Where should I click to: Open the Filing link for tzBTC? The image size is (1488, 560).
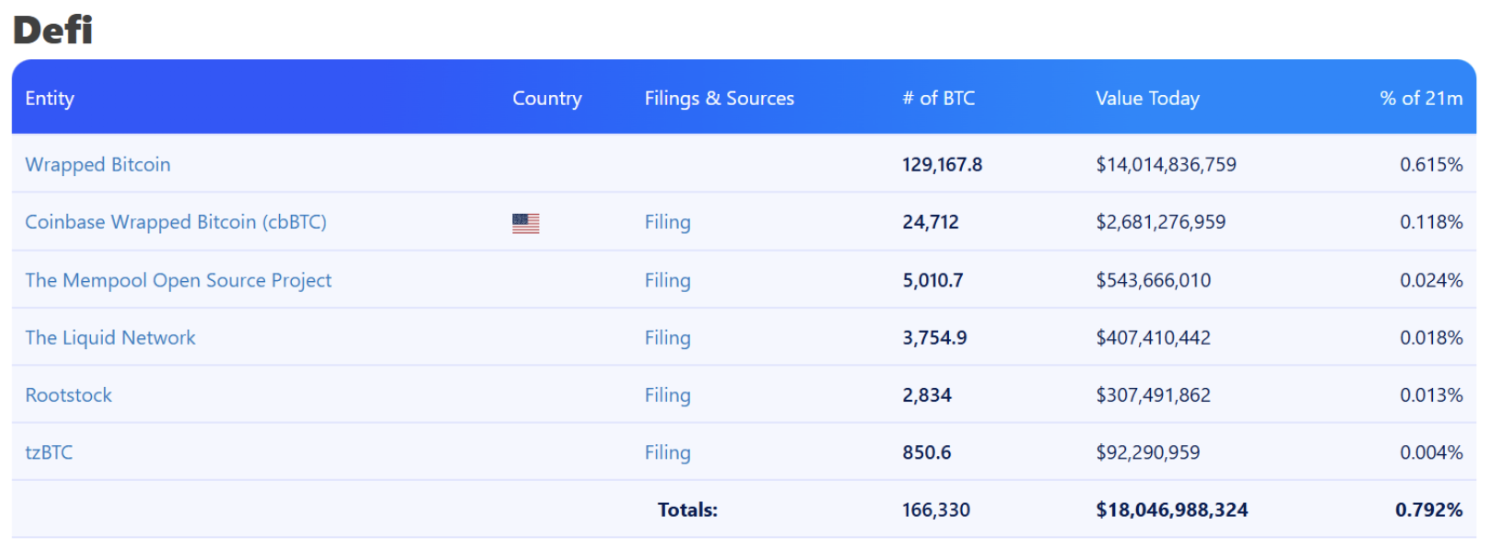[667, 452]
